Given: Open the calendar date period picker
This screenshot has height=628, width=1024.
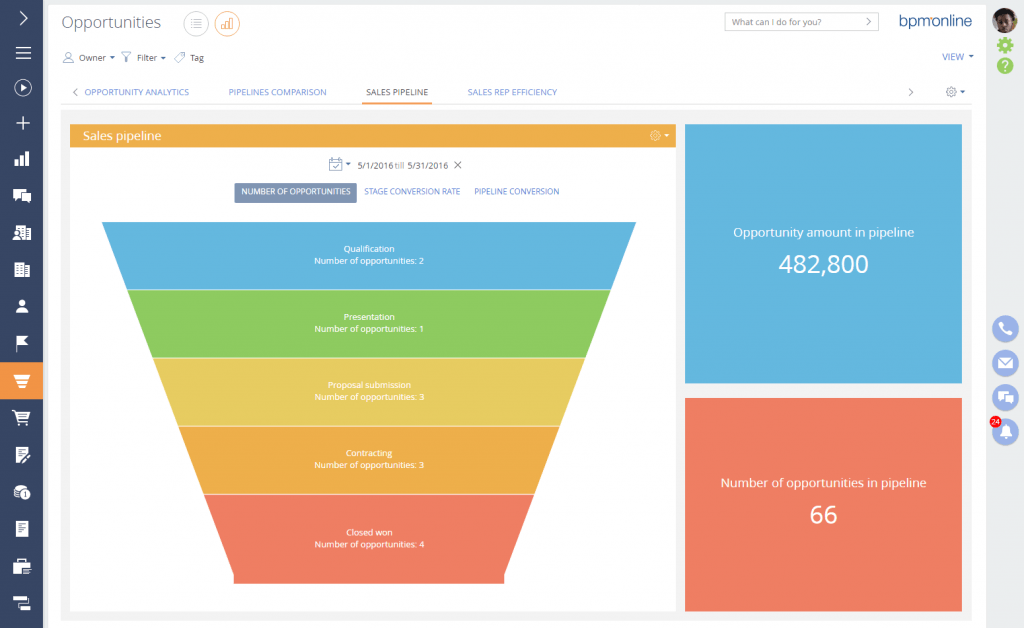Looking at the screenshot, I should [339, 165].
